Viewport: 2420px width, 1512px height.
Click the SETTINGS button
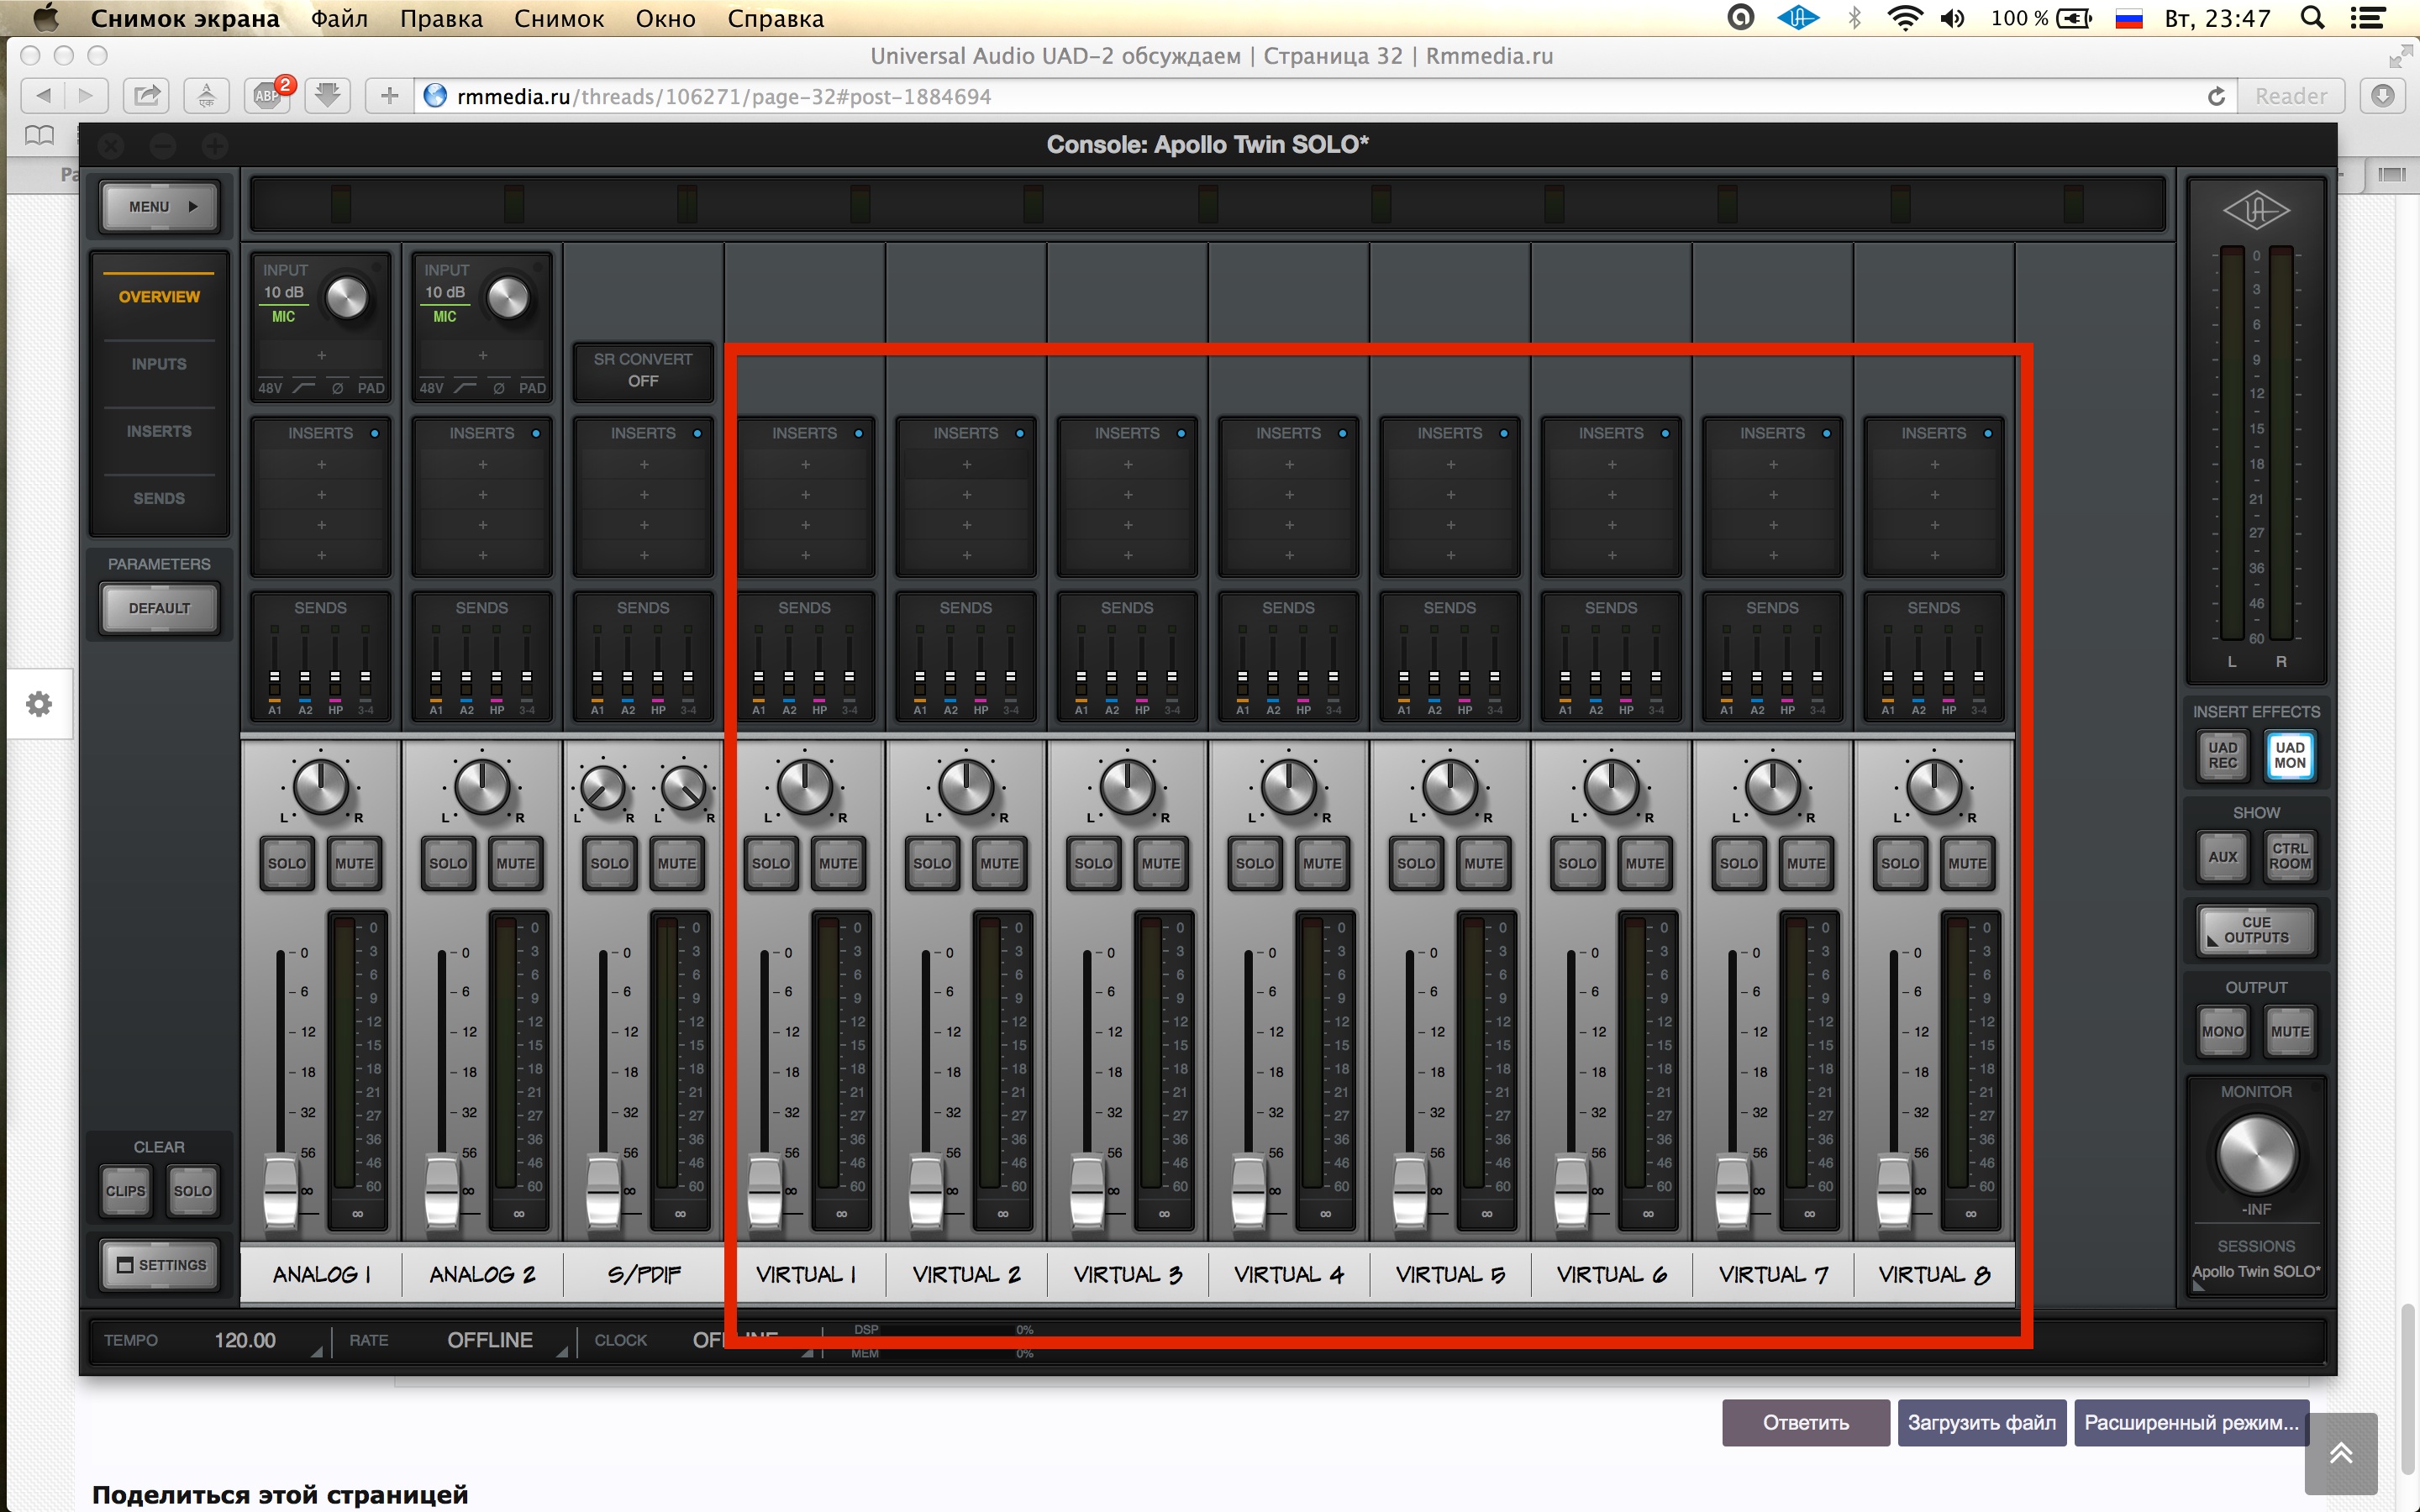[x=160, y=1265]
